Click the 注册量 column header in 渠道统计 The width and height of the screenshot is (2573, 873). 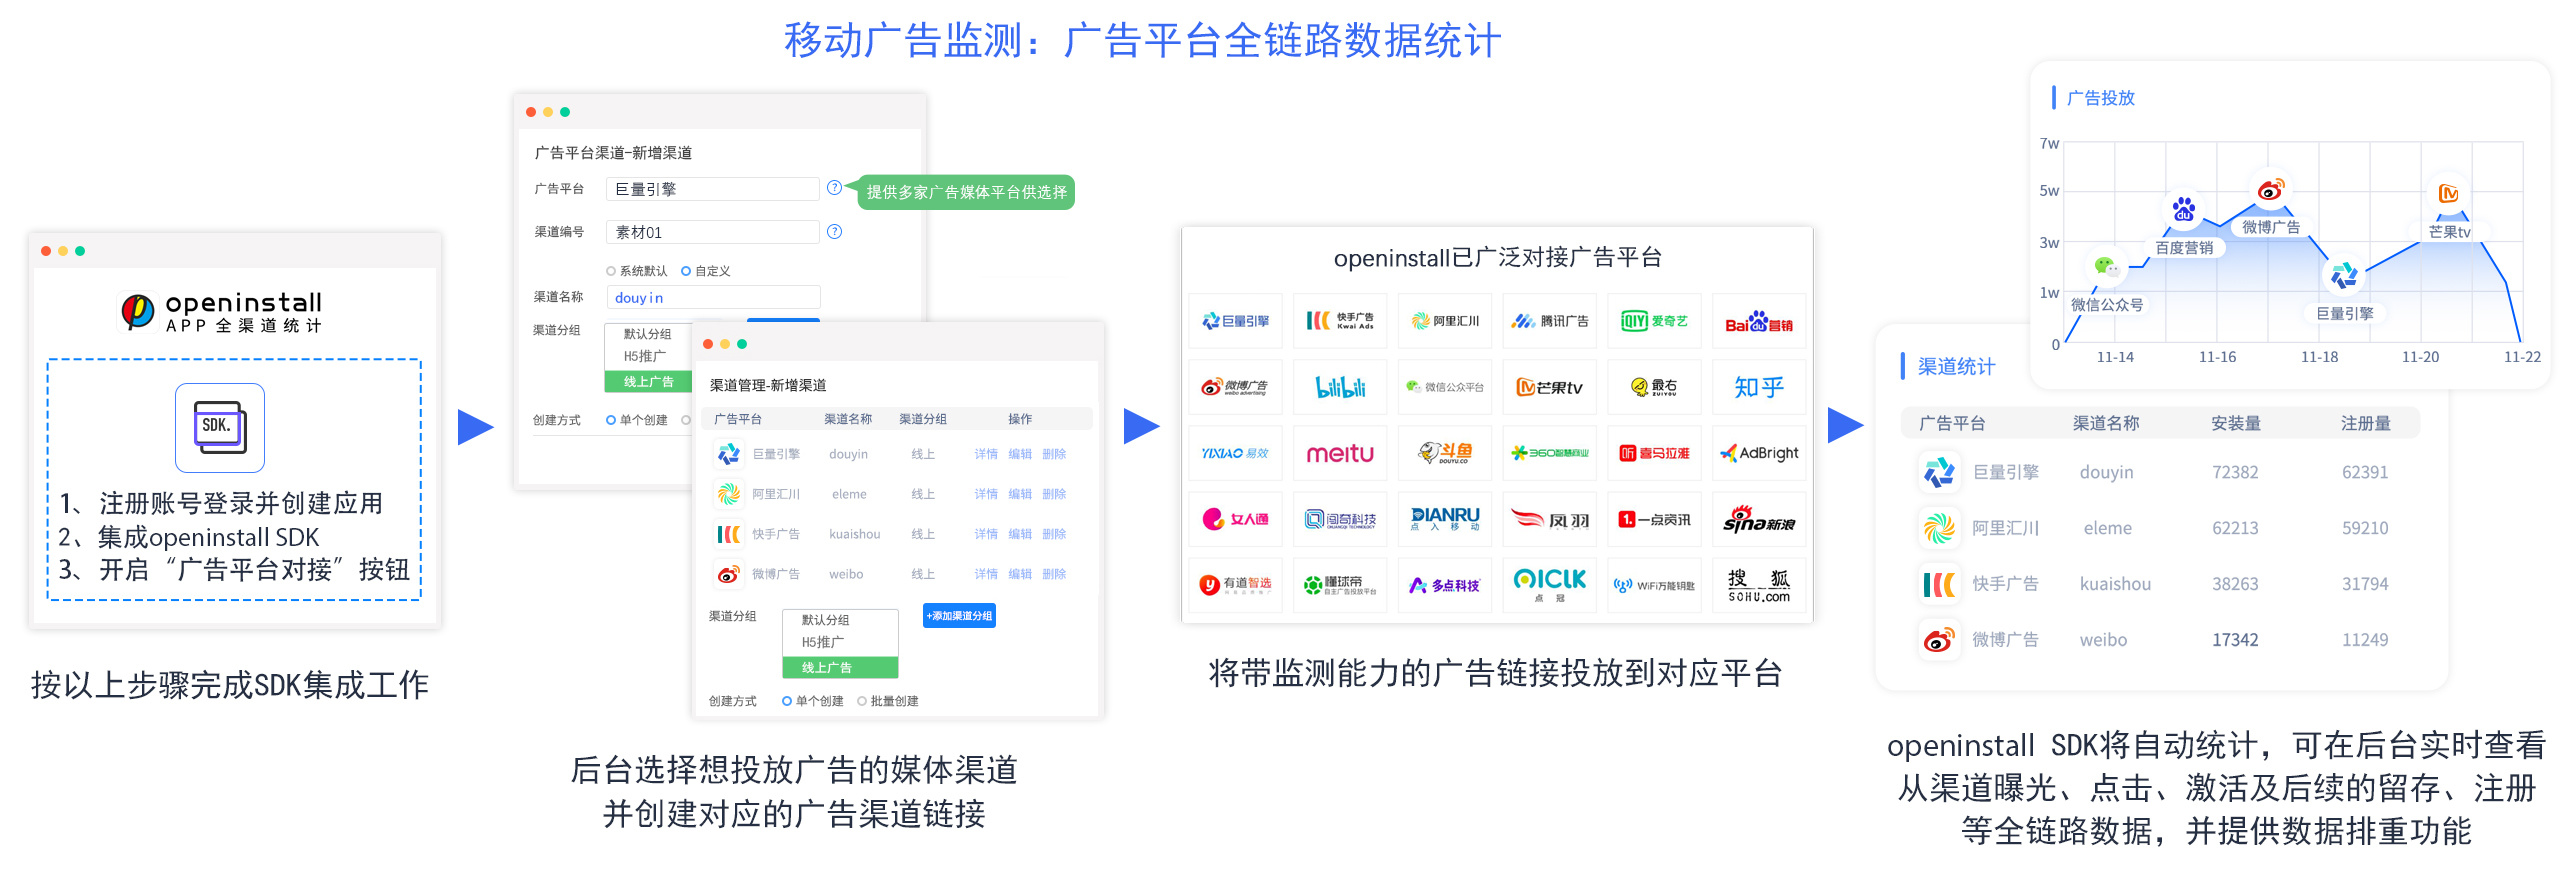pyautogui.click(x=2366, y=423)
